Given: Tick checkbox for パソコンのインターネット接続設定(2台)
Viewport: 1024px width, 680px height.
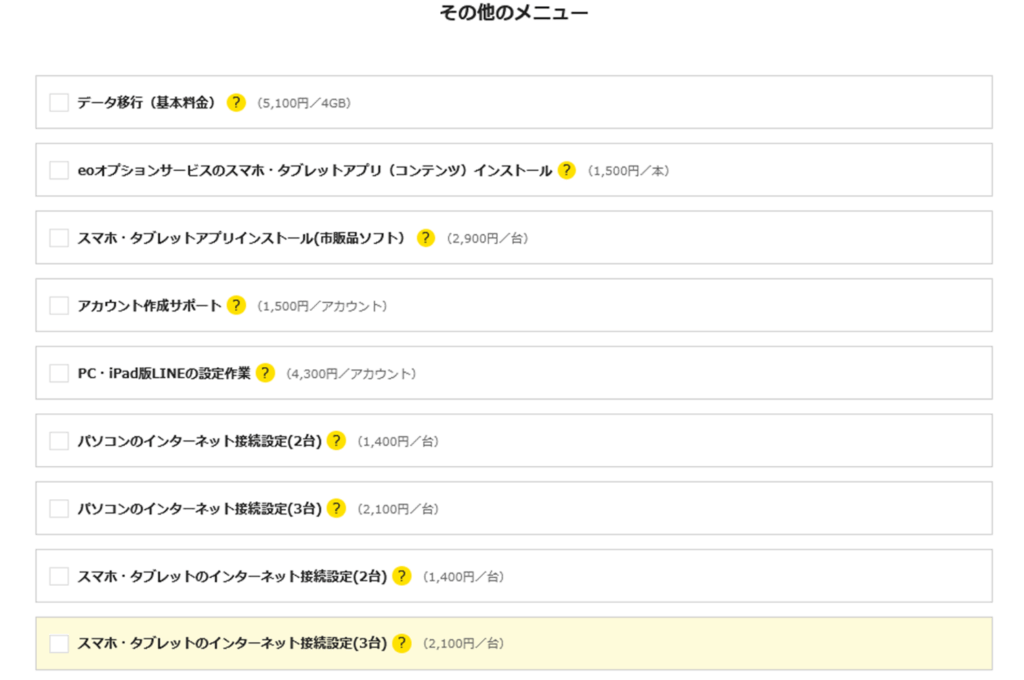Looking at the screenshot, I should click(x=59, y=441).
